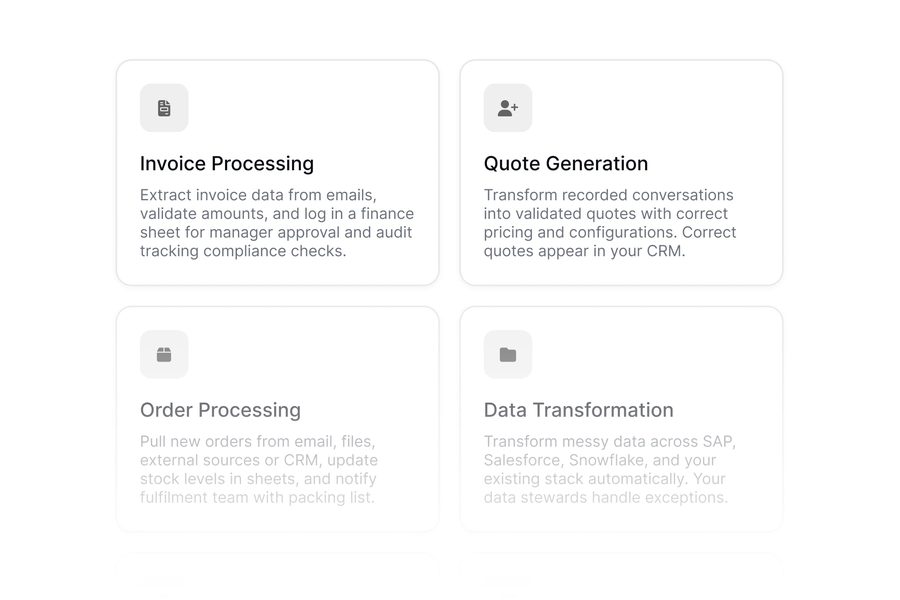Click the text 'fulfilment team with packing list'
900x600 pixels.
pos(257,497)
